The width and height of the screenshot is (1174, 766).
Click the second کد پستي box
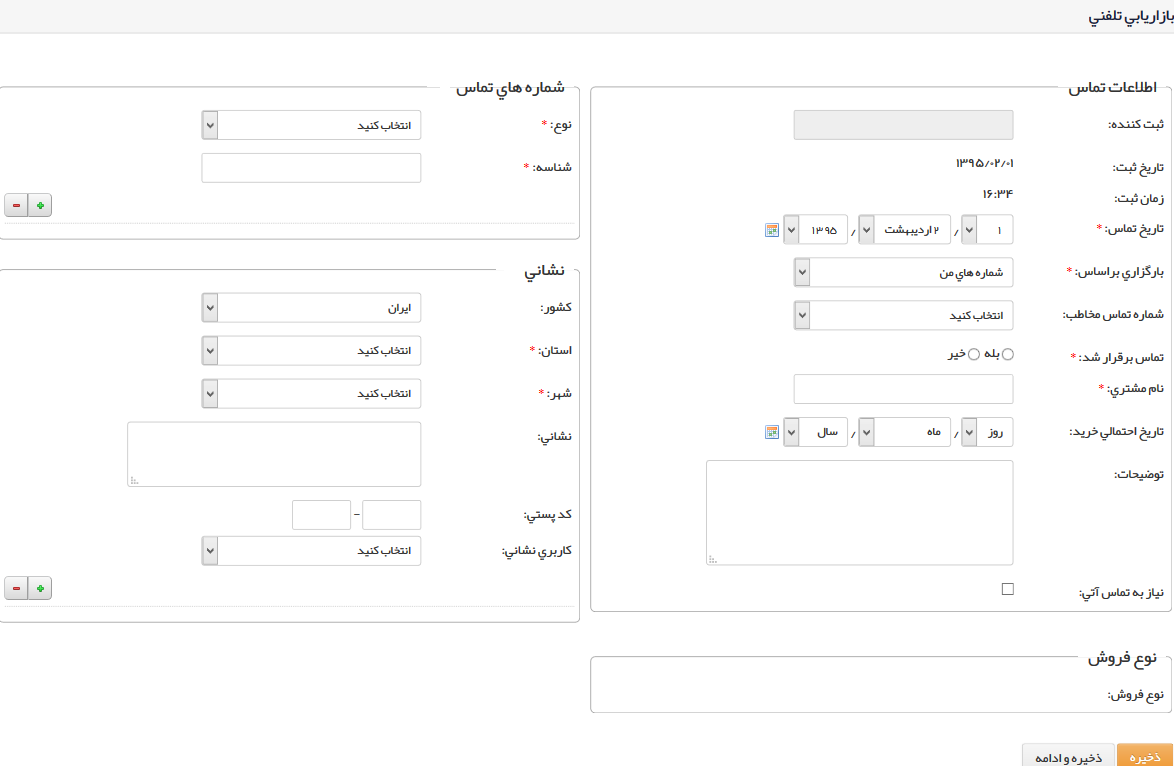point(321,515)
